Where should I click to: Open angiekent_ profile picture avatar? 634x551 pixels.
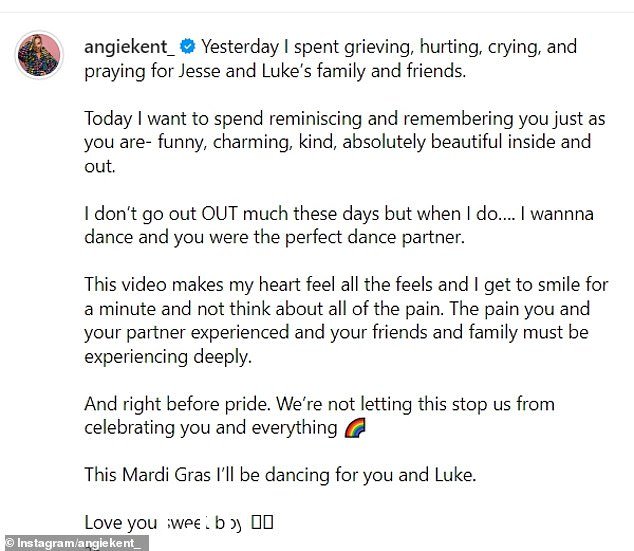pos(39,55)
